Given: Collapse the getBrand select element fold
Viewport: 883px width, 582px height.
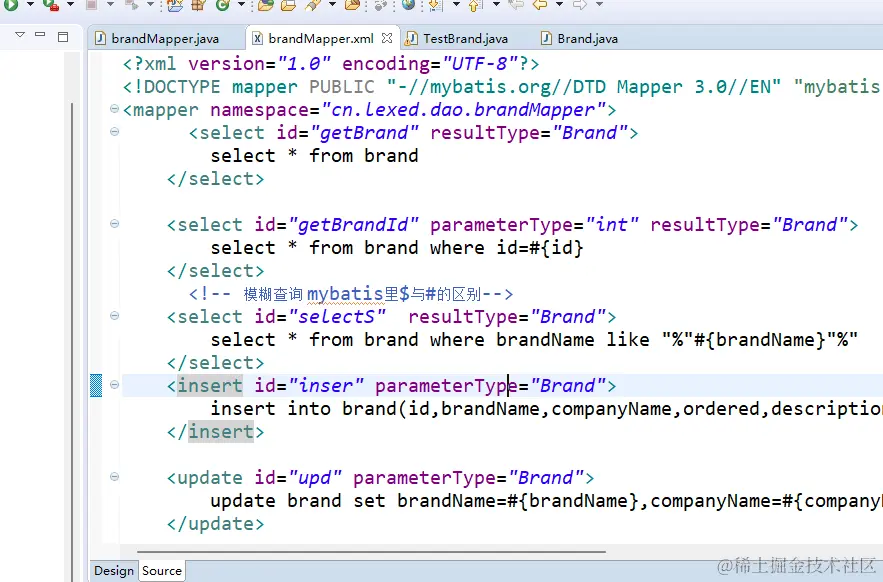Looking at the screenshot, I should tap(114, 132).
